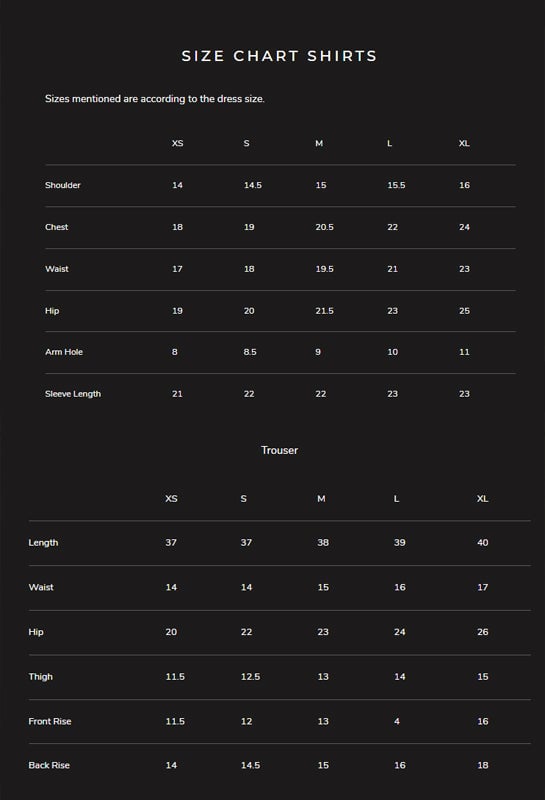This screenshot has width=545, height=800.
Task: Select the M column header in trouser table
Action: tap(321, 498)
